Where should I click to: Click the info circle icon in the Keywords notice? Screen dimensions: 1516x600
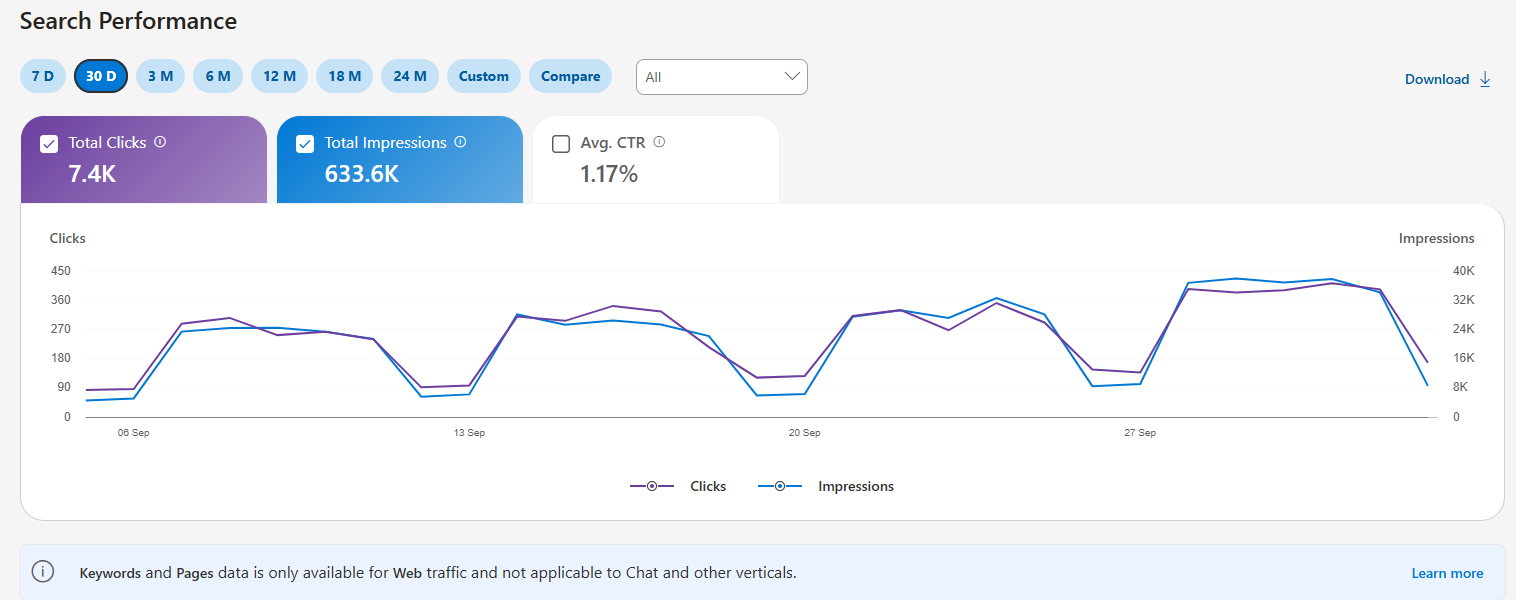(43, 572)
